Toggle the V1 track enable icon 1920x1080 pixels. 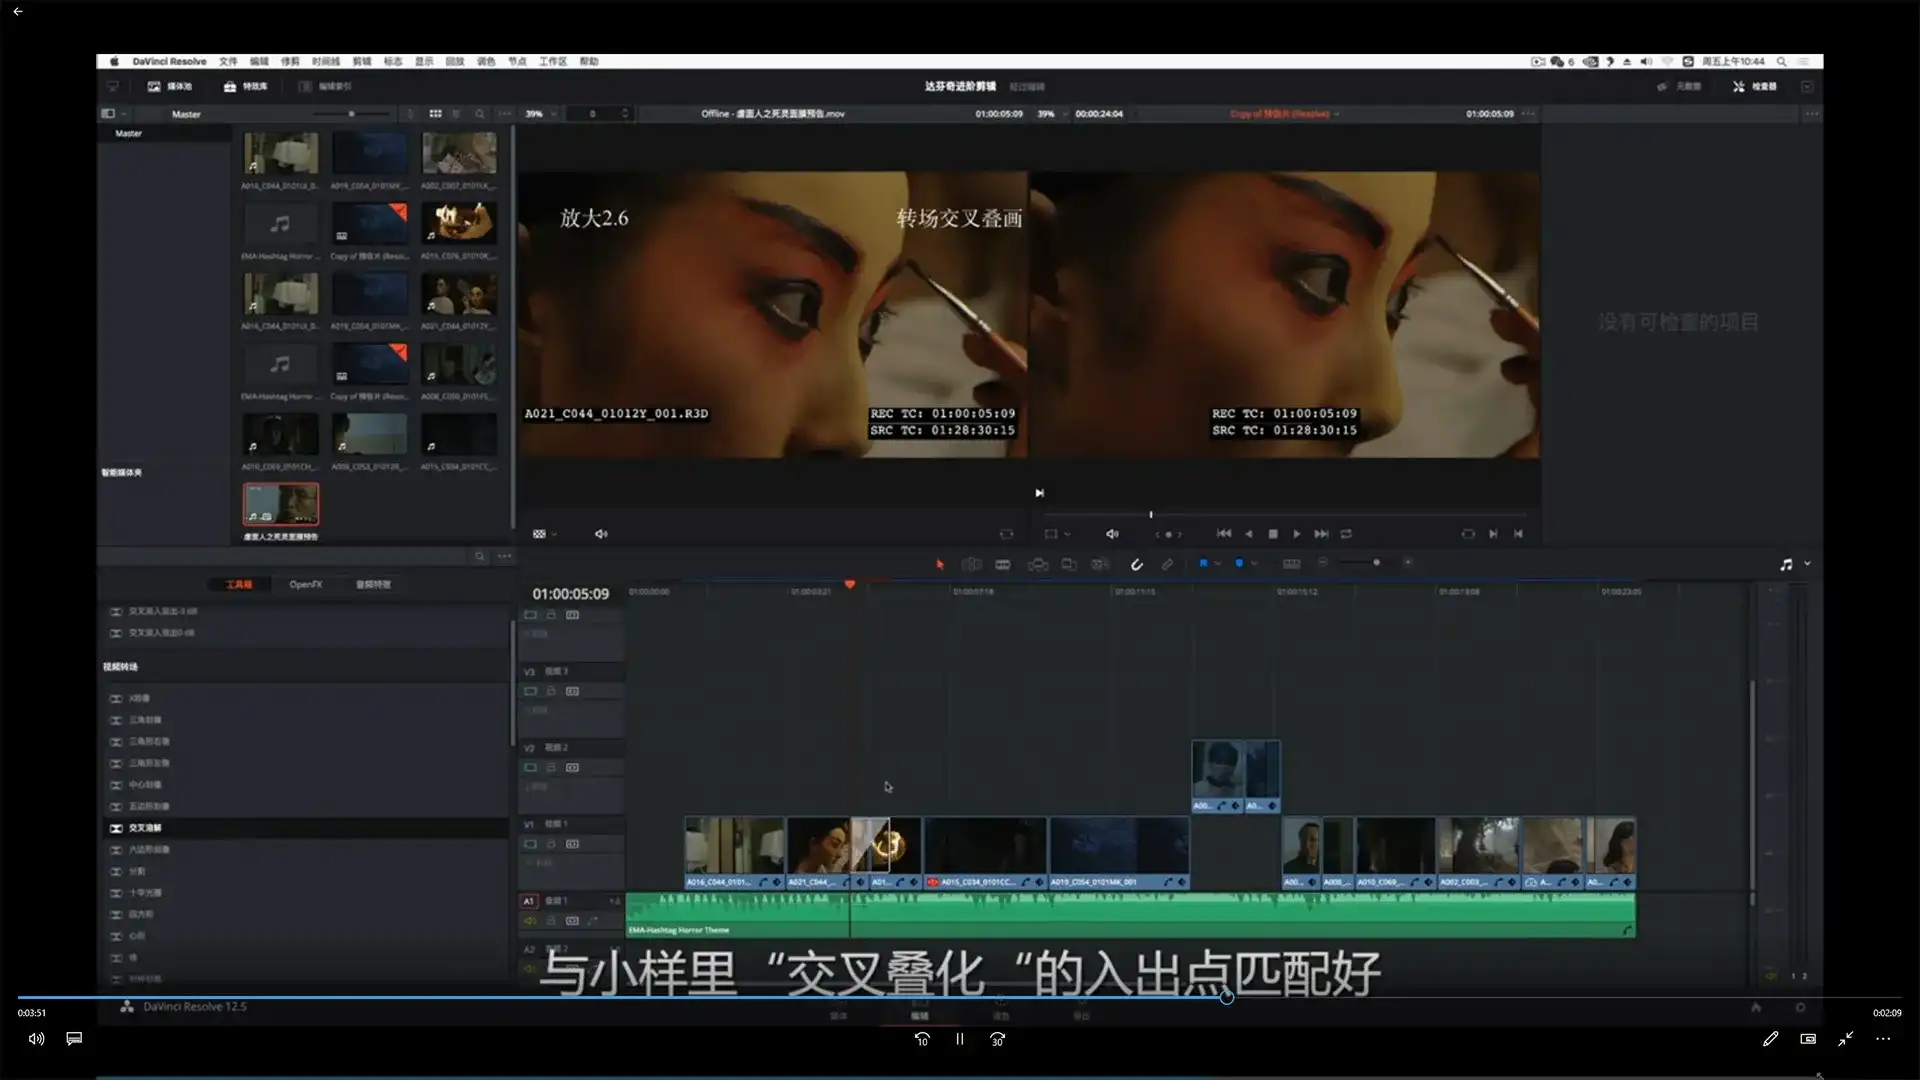(531, 844)
